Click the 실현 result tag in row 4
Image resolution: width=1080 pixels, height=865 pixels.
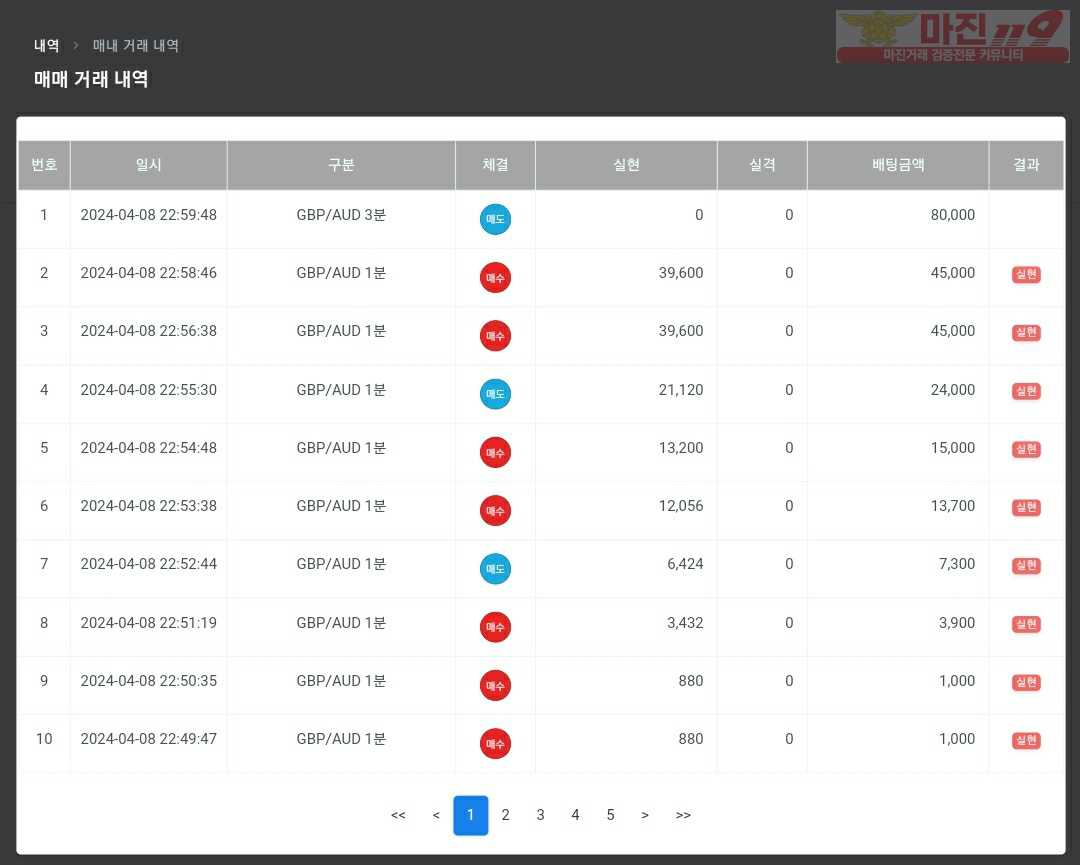click(1026, 390)
